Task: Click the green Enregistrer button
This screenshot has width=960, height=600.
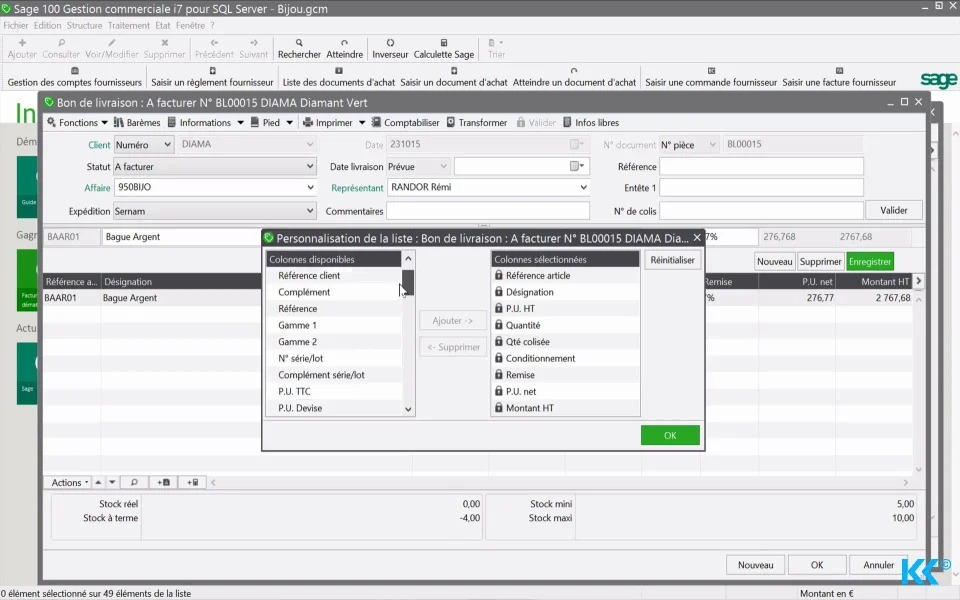Action: (869, 261)
